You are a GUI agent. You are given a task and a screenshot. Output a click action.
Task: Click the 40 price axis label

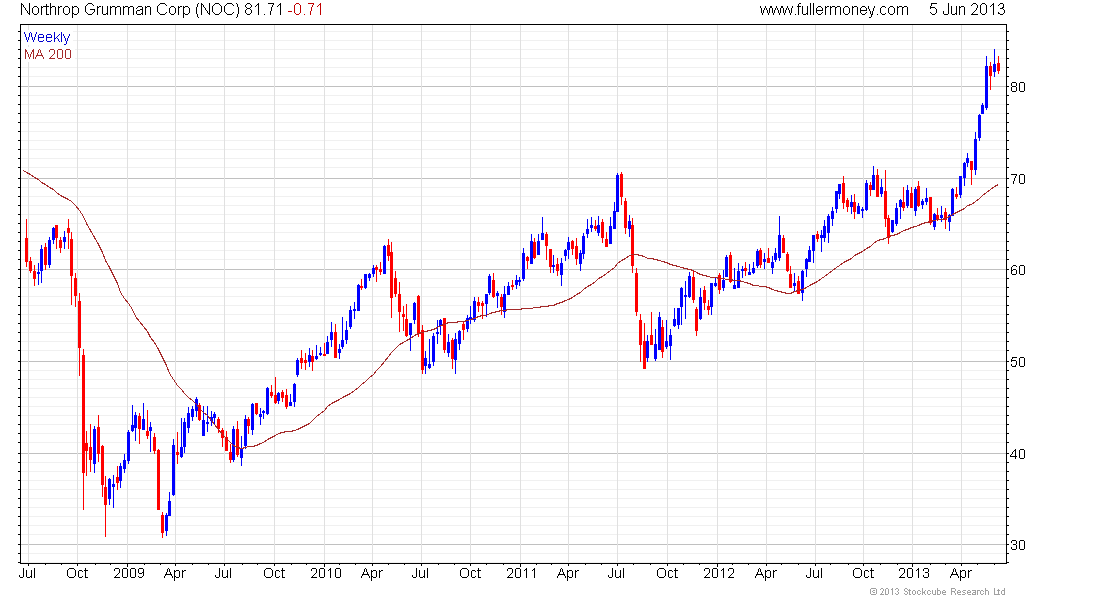click(x=1018, y=455)
